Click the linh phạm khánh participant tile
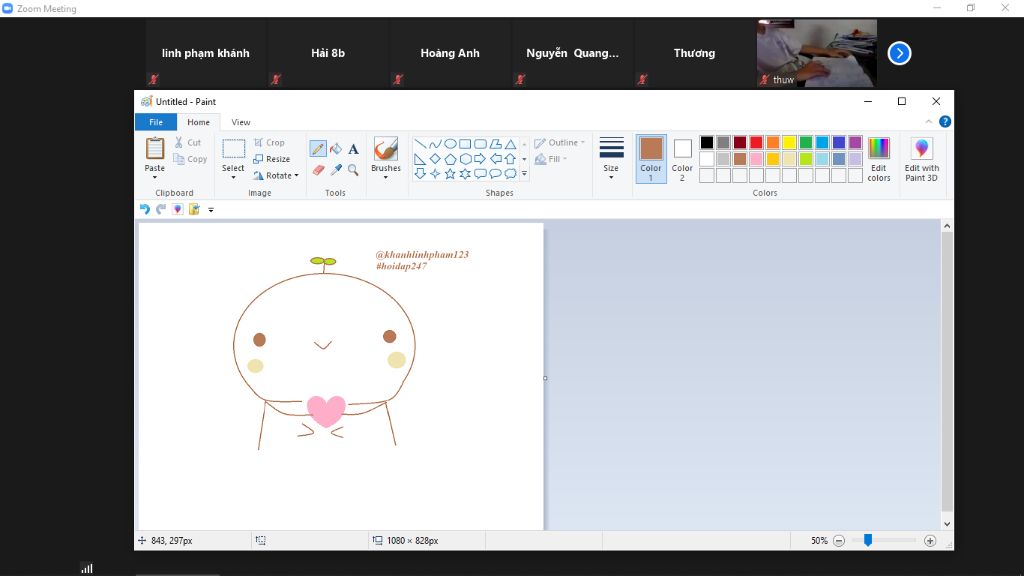1024x576 pixels. (x=206, y=53)
